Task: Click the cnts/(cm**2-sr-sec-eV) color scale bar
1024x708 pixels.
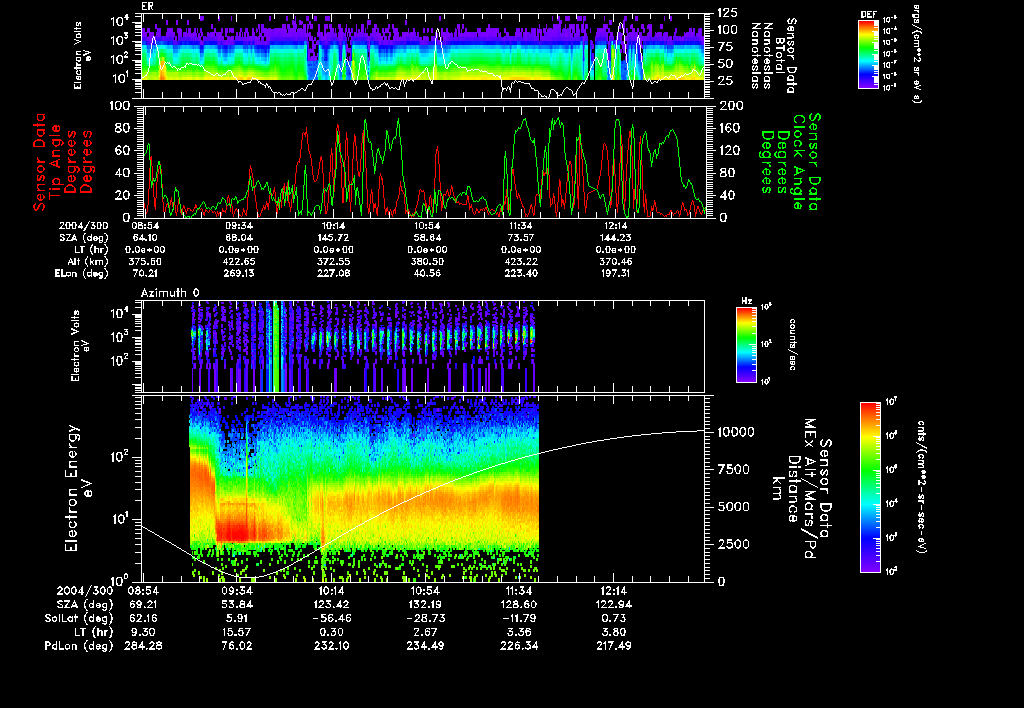Action: 870,488
